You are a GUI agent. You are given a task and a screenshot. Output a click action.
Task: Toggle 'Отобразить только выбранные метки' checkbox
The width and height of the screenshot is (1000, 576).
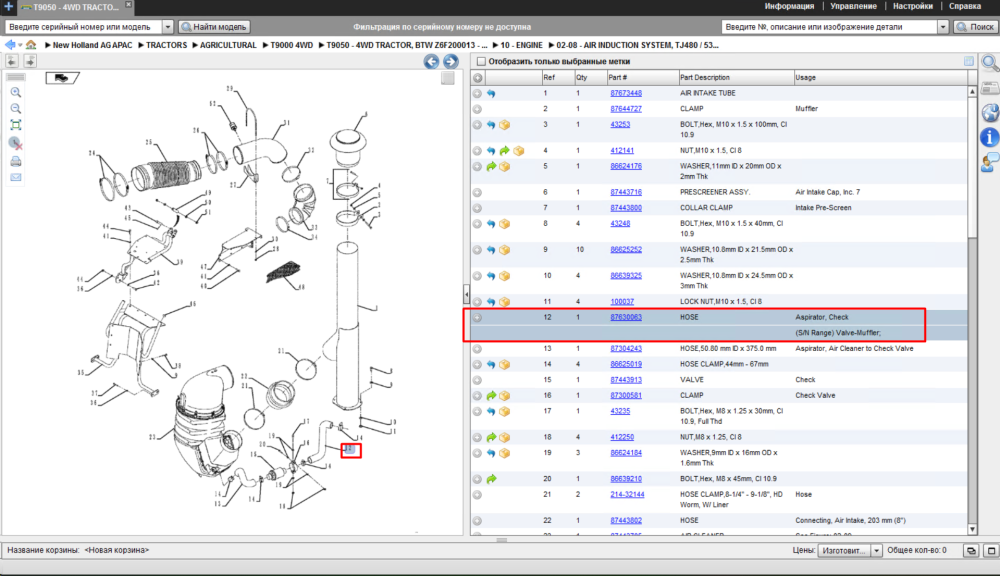point(482,61)
